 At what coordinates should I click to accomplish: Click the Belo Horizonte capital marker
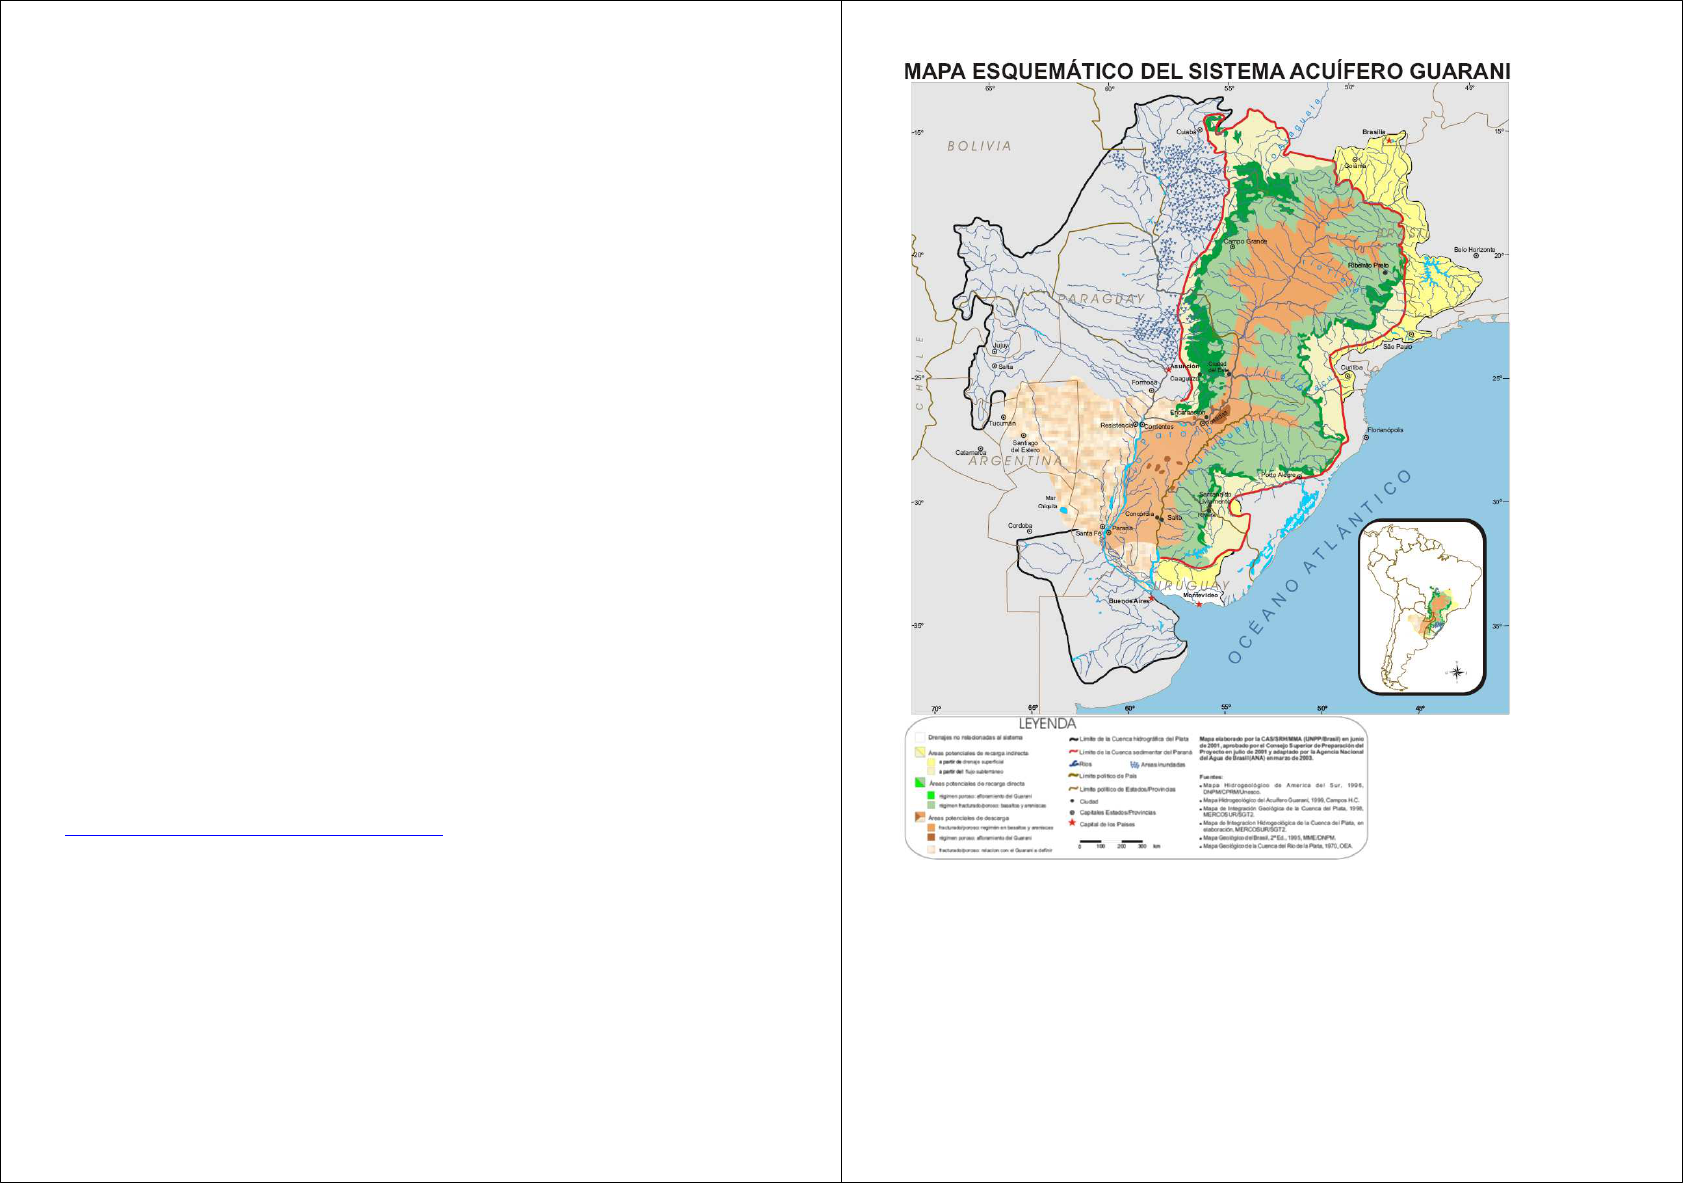pyautogui.click(x=1475, y=256)
